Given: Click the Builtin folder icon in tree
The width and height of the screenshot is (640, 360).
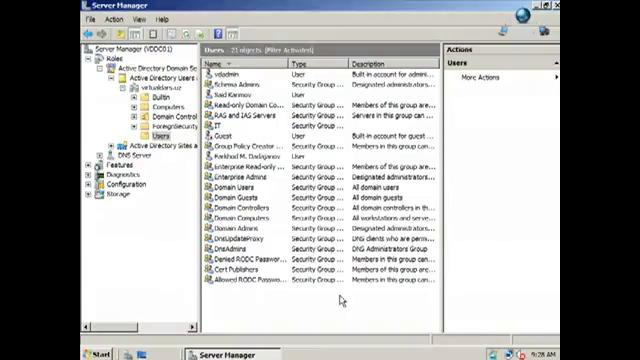Looking at the screenshot, I should pos(144,97).
